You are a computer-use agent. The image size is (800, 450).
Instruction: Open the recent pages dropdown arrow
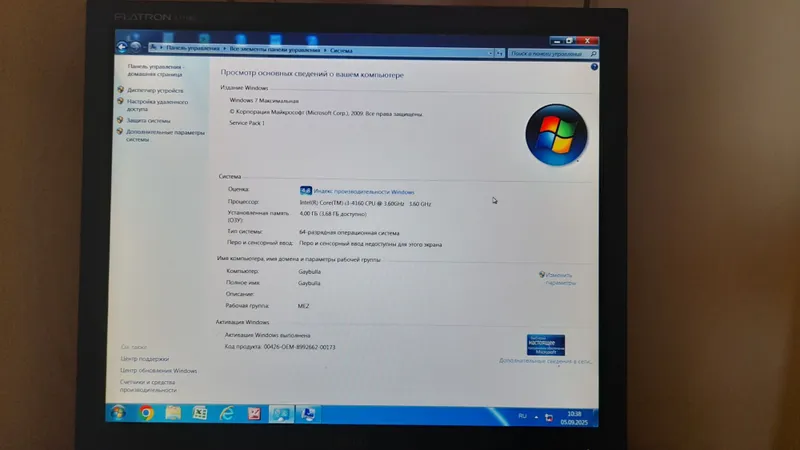click(x=143, y=47)
